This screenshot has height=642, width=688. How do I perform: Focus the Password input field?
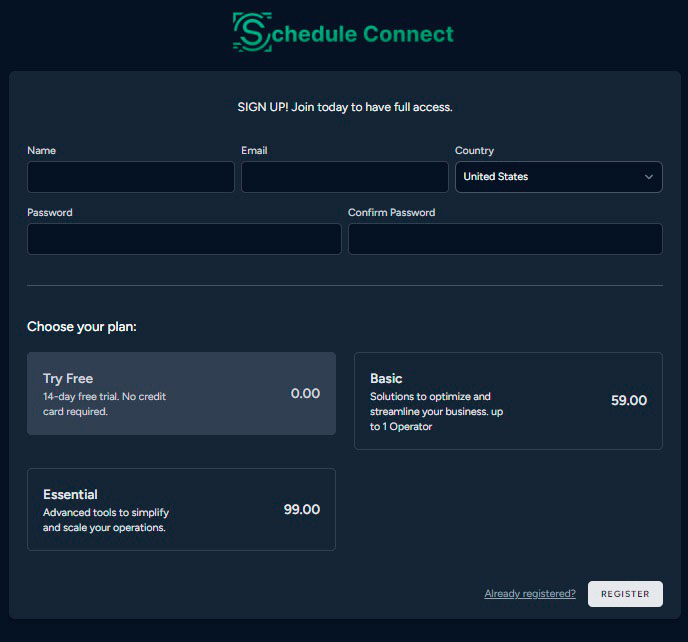point(184,239)
